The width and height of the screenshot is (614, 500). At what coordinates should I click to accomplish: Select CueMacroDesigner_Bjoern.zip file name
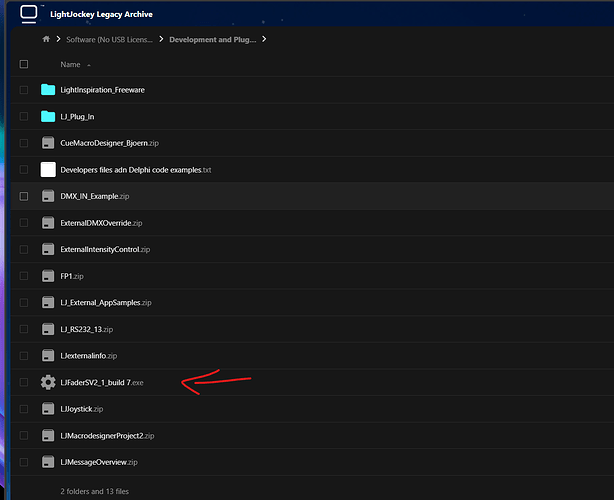(110, 143)
